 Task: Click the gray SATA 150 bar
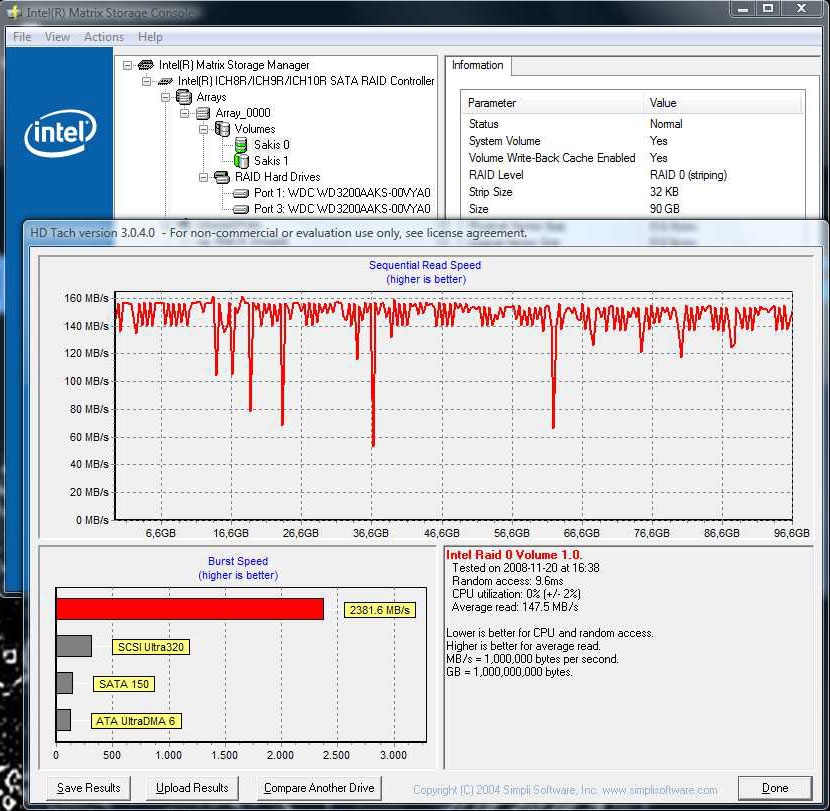point(64,683)
